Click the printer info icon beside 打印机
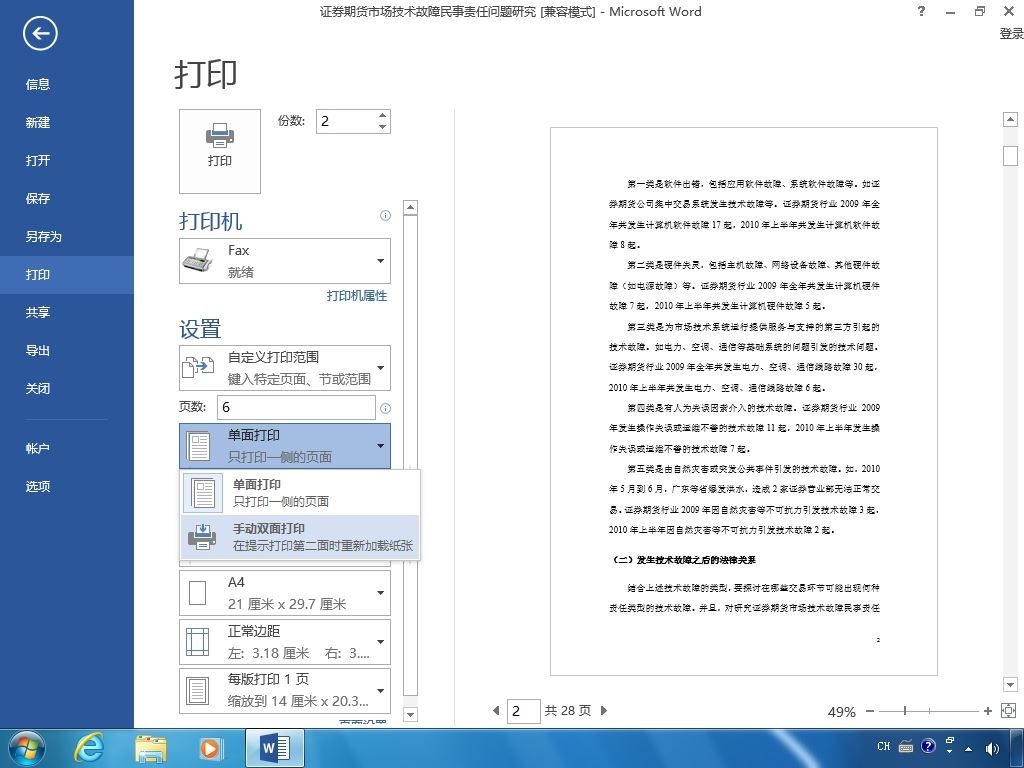This screenshot has height=768, width=1024. coord(385,216)
